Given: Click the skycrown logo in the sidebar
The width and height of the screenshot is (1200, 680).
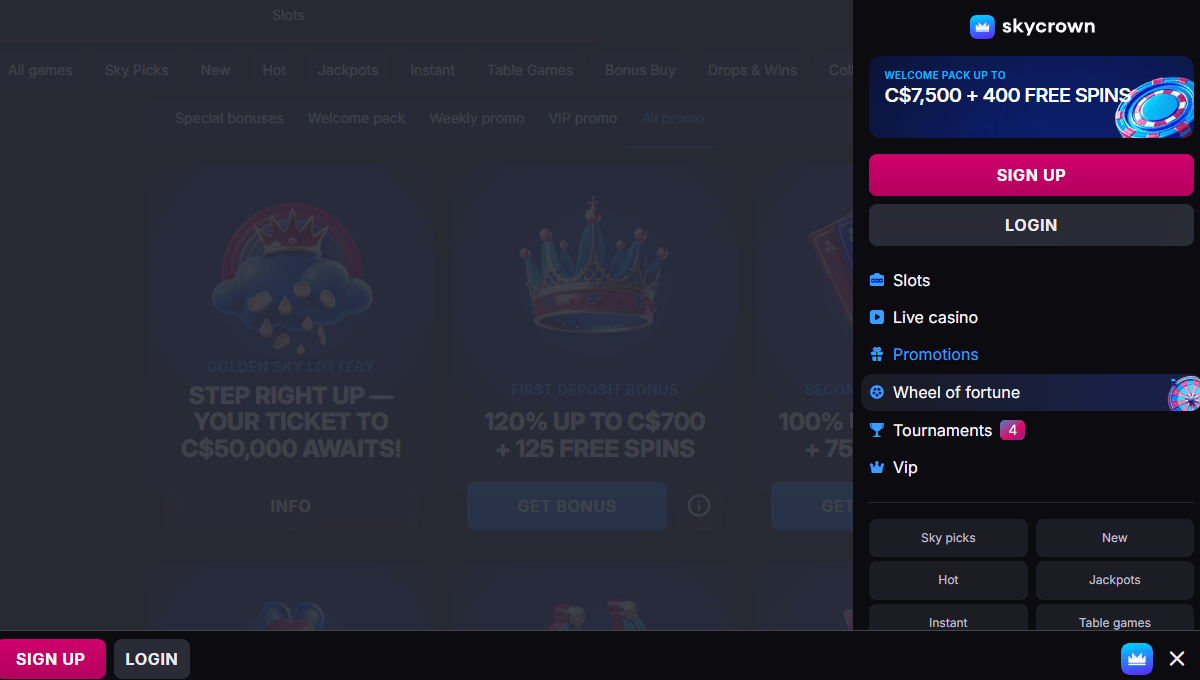Looking at the screenshot, I should [1032, 27].
